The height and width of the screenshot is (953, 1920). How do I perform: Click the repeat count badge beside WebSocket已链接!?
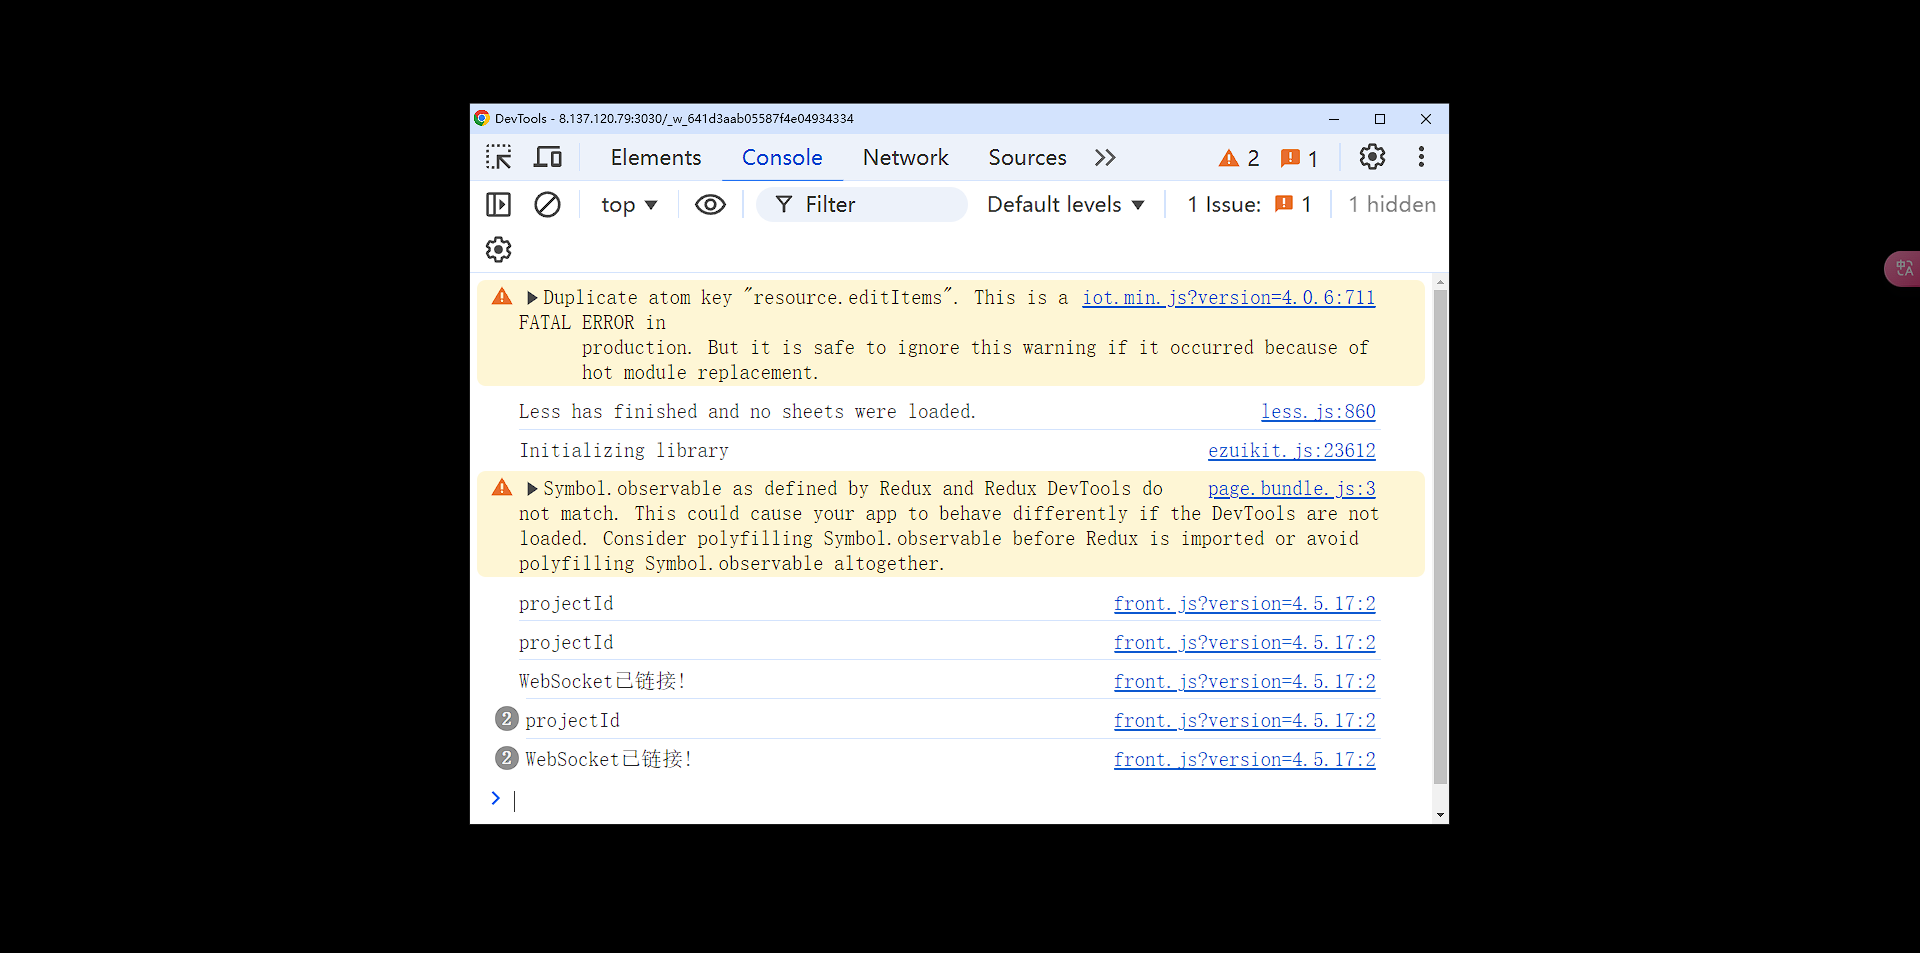pos(507,758)
